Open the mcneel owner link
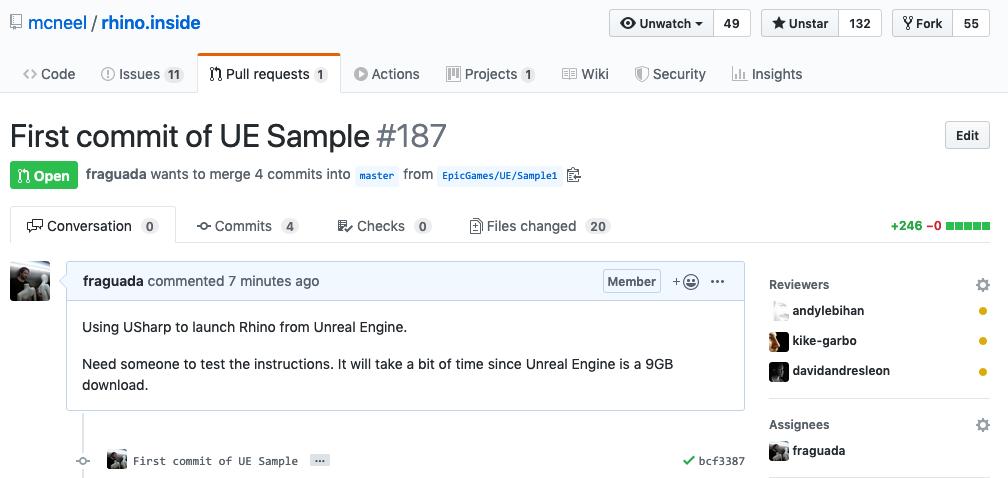 (57, 23)
